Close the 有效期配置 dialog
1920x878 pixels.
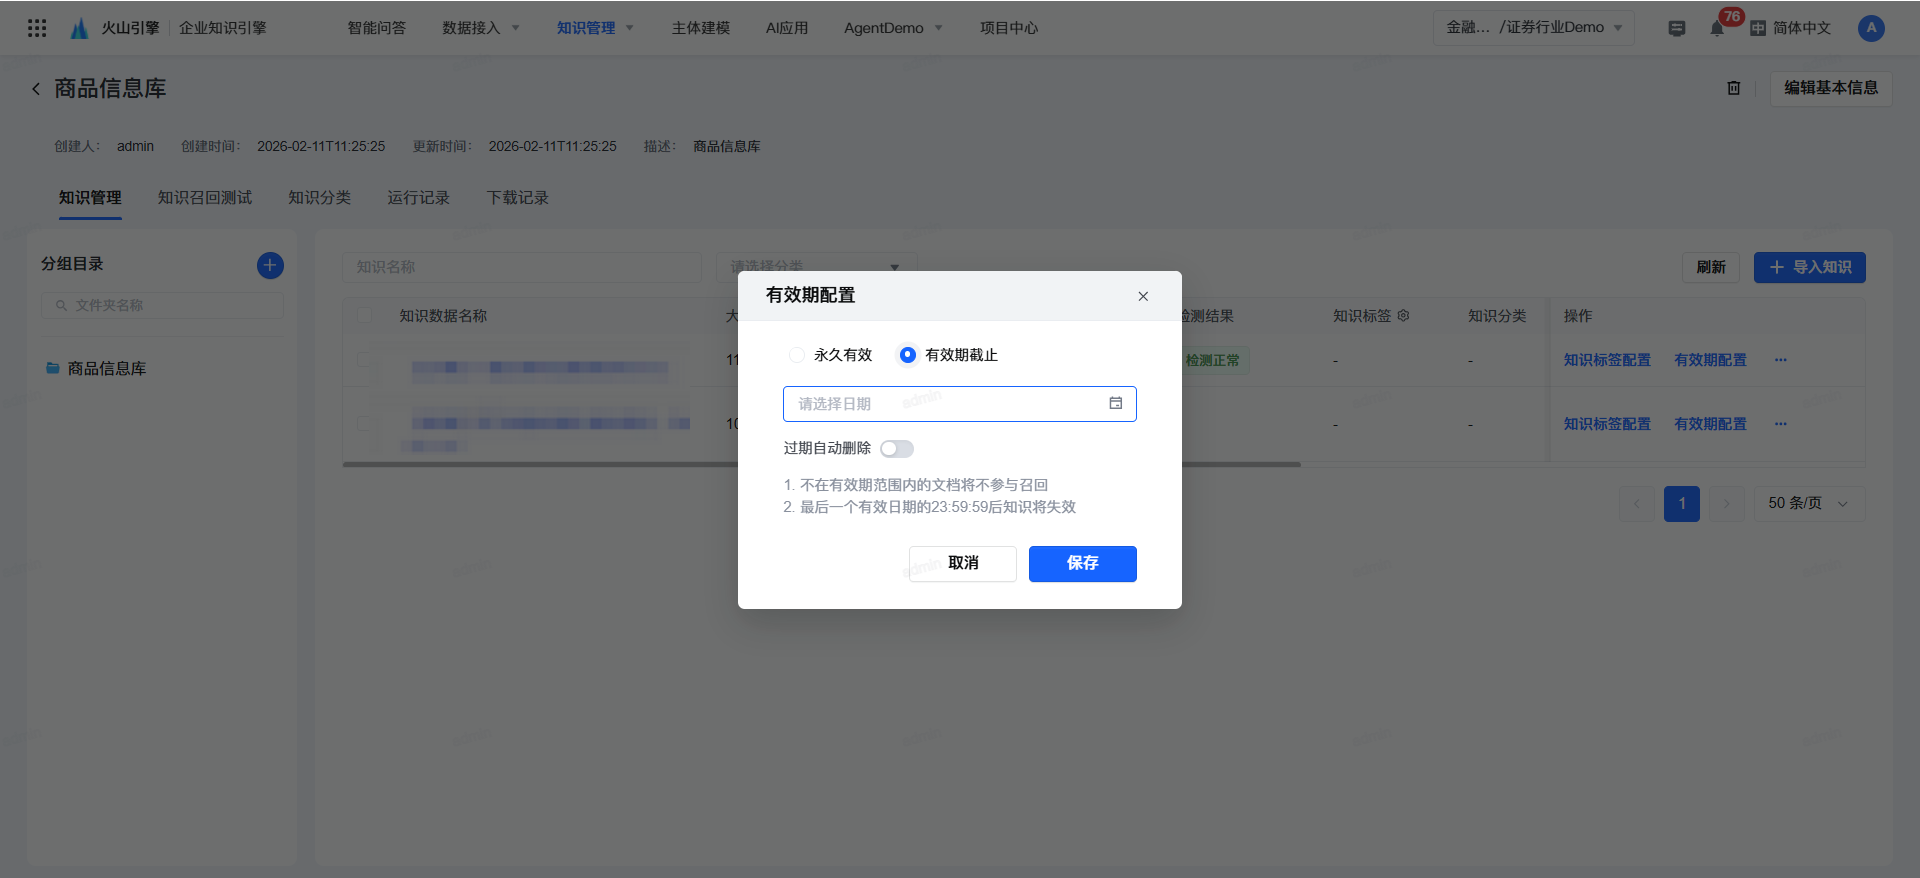[x=1143, y=296]
